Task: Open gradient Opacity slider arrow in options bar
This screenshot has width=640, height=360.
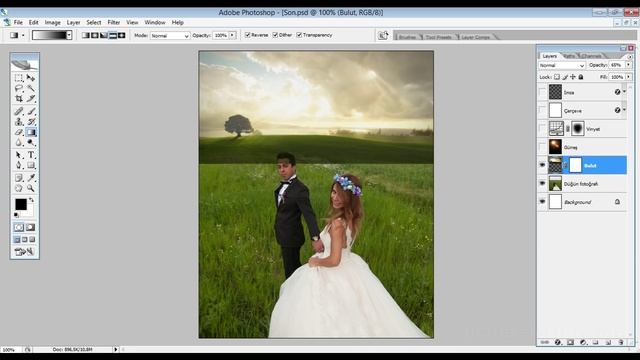Action: point(232,36)
